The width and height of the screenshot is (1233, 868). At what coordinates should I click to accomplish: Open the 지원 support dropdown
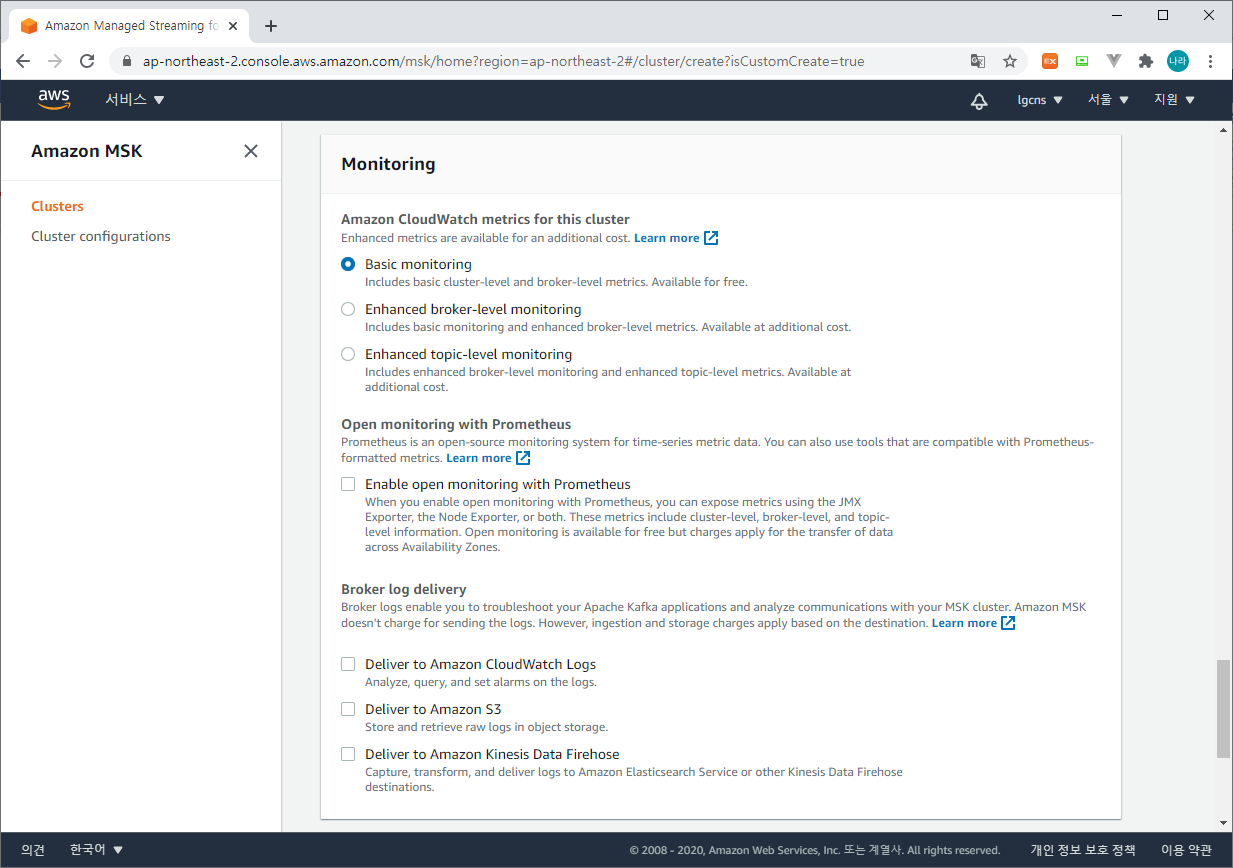1175,100
